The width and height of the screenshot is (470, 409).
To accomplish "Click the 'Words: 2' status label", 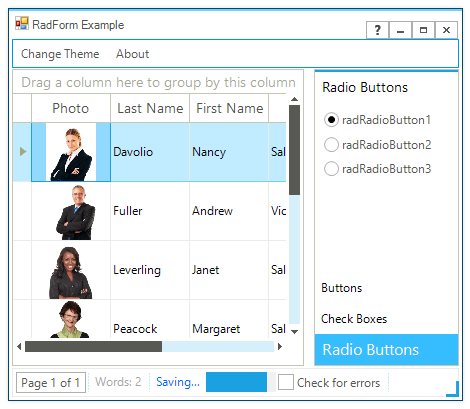I will coord(118,382).
